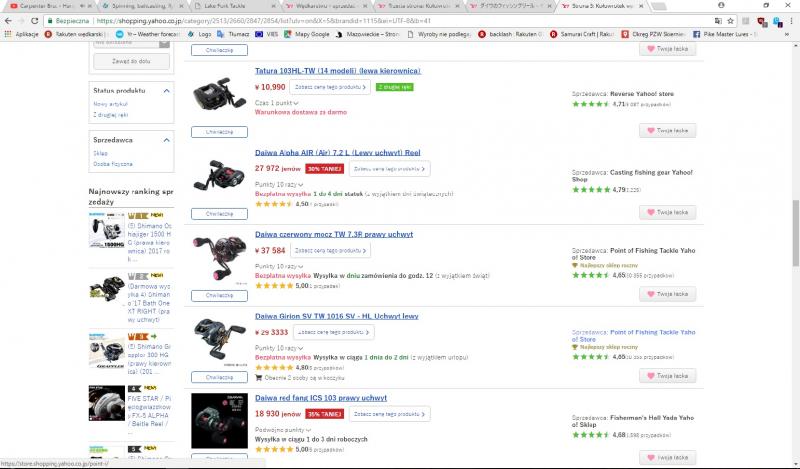Click the browser back arrow
This screenshot has height=469, width=800.
tap(8, 20)
